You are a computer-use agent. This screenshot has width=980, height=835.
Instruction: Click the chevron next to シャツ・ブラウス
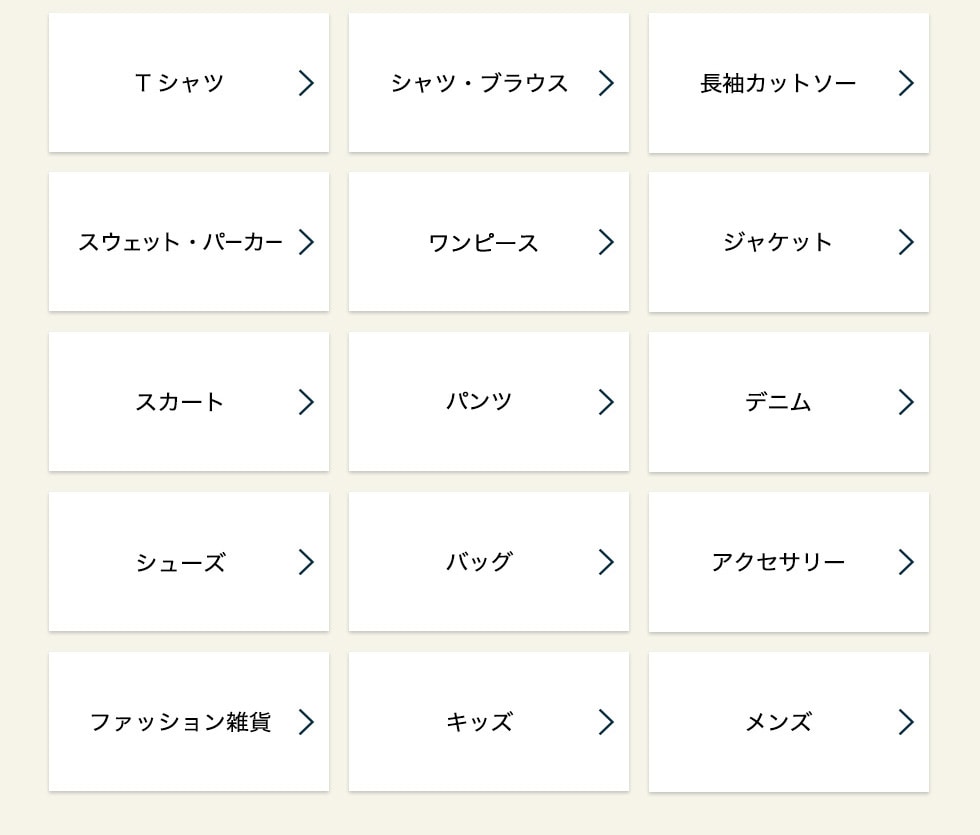(x=606, y=83)
